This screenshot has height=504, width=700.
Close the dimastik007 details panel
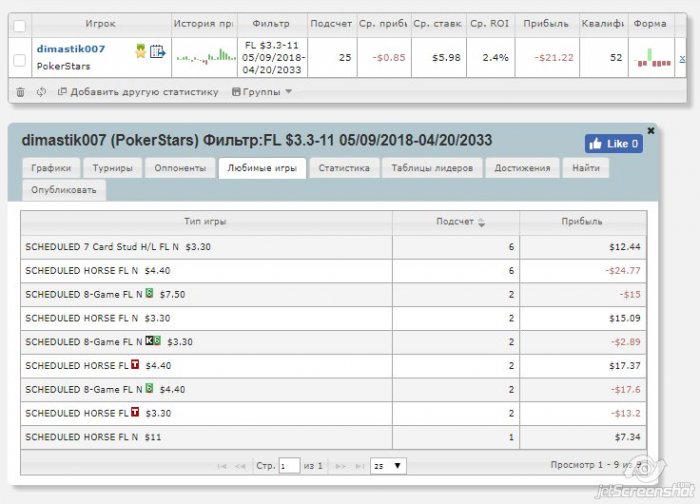(651, 130)
